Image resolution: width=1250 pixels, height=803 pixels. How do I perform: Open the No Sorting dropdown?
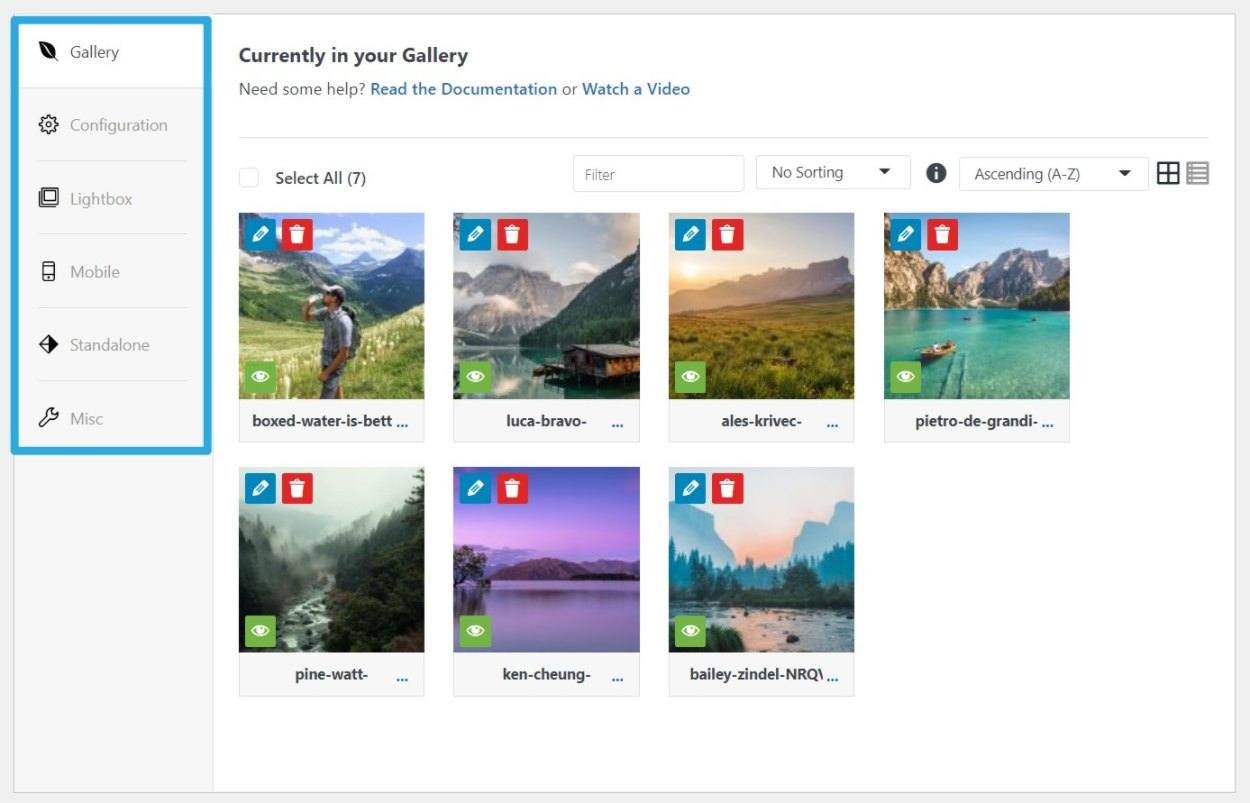[833, 172]
